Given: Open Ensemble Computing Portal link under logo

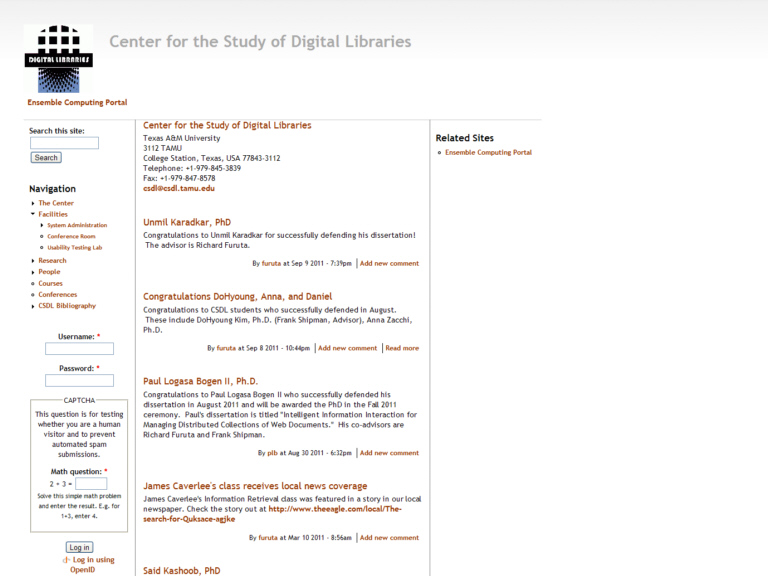Looking at the screenshot, I should (x=77, y=102).
